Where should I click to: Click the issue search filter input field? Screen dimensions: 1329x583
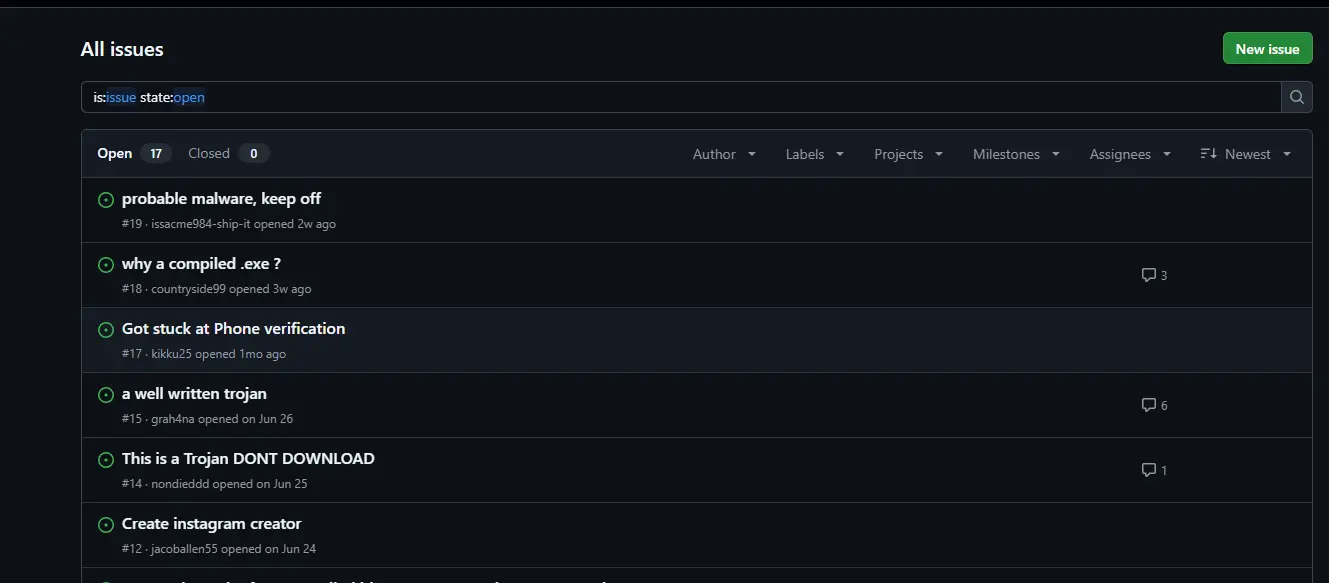pyautogui.click(x=681, y=97)
